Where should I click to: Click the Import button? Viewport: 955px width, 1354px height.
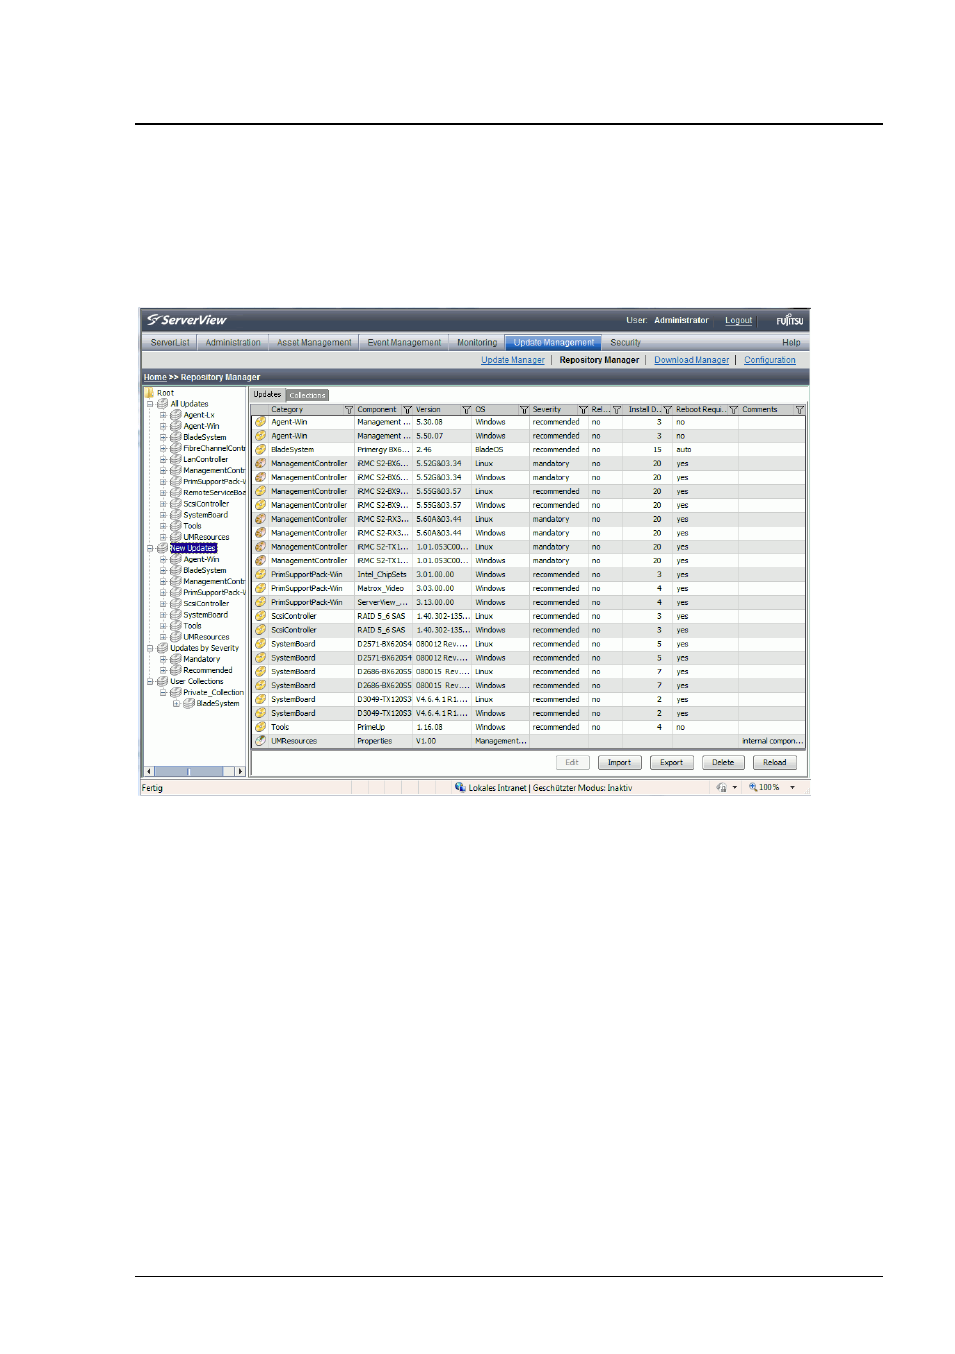point(620,763)
